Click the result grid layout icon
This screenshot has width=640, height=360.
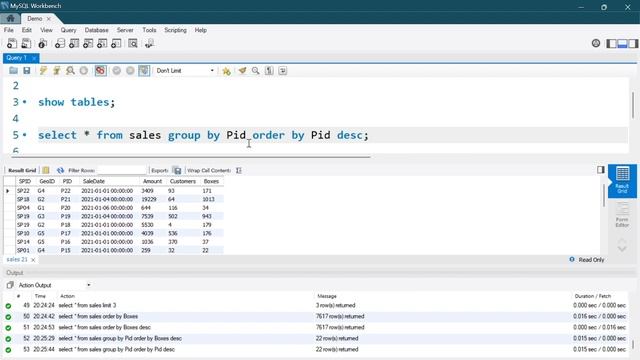[46, 170]
